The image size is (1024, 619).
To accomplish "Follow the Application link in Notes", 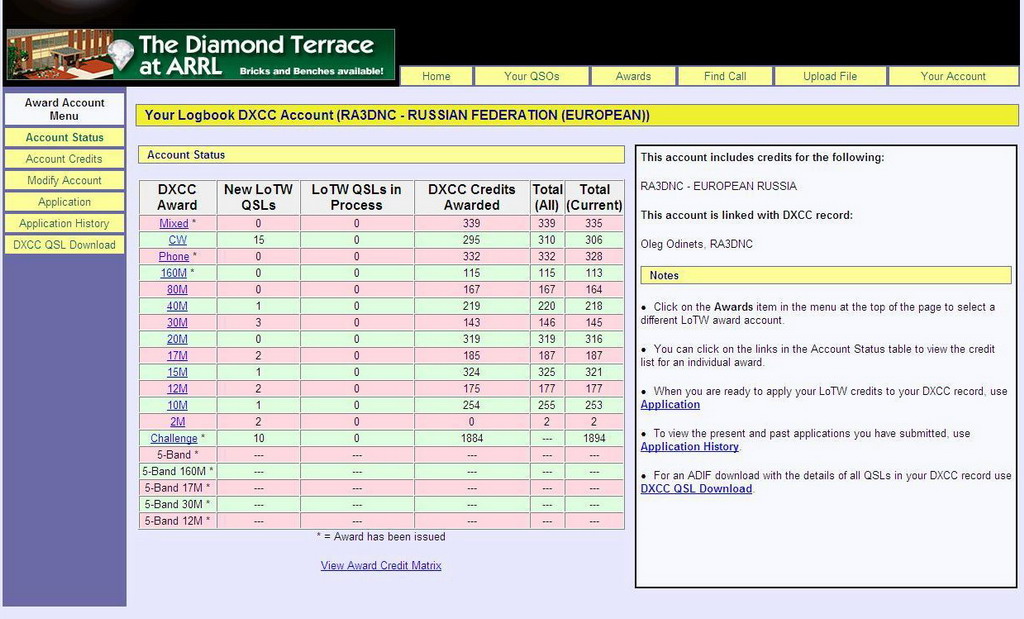I will (670, 404).
